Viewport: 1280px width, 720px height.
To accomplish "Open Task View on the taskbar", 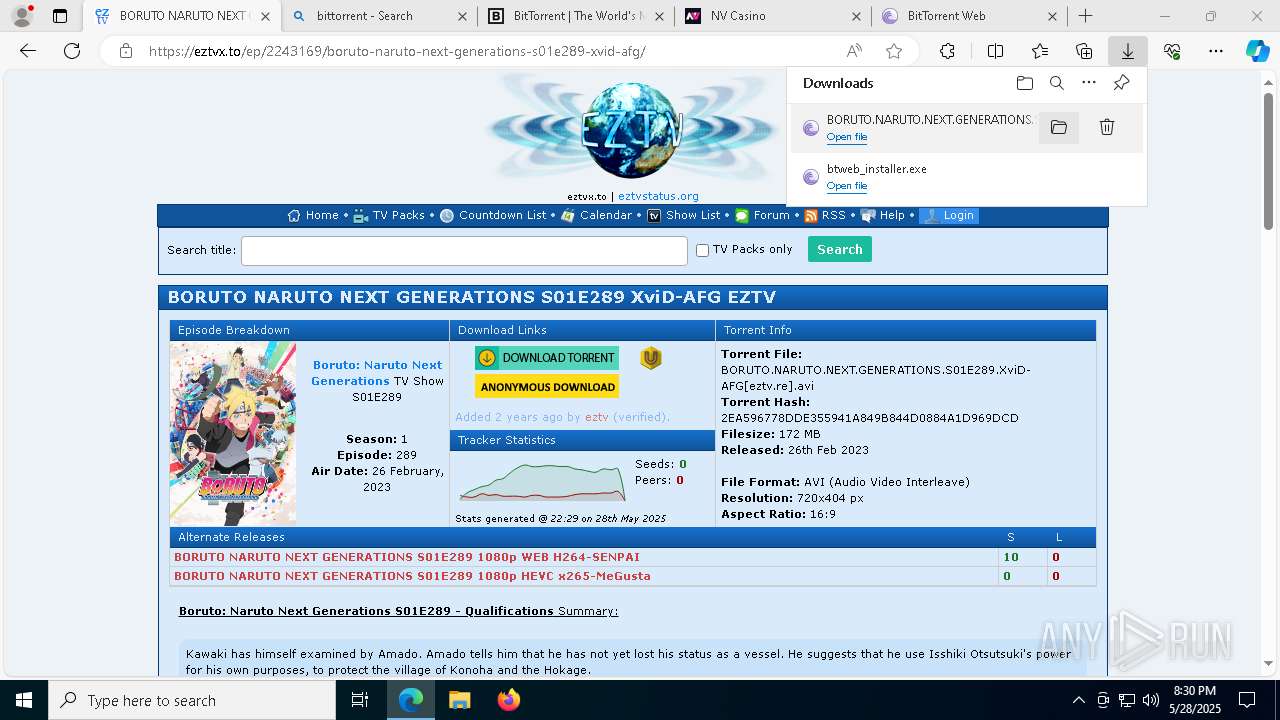I will point(360,700).
